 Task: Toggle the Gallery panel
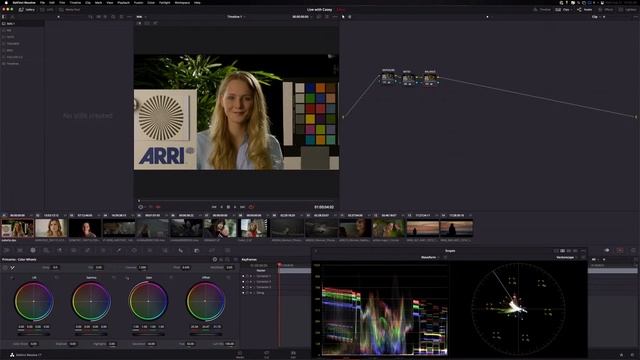pyautogui.click(x=27, y=9)
